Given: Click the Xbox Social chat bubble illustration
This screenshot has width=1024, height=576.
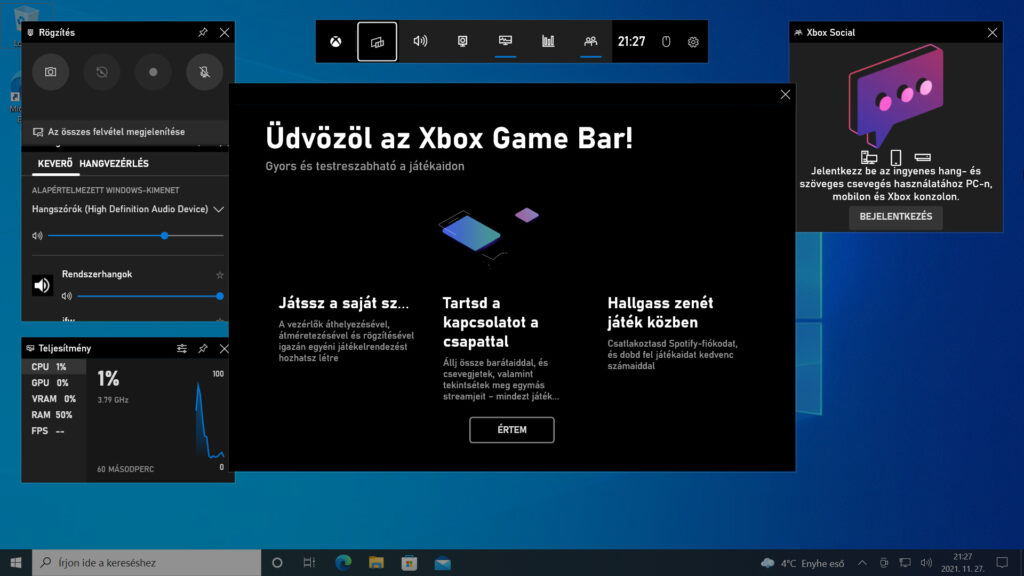Looking at the screenshot, I should click(x=895, y=96).
